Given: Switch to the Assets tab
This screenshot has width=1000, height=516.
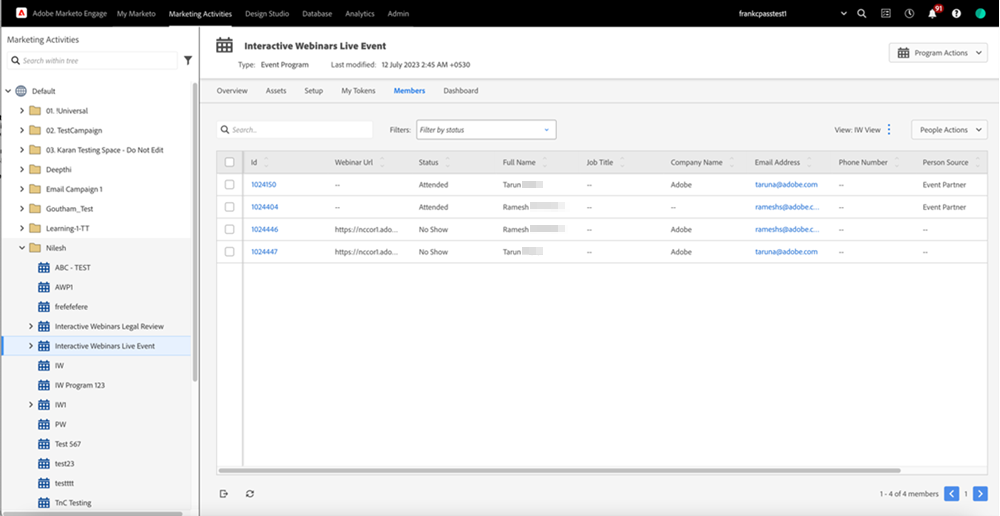Looking at the screenshot, I should 276,91.
